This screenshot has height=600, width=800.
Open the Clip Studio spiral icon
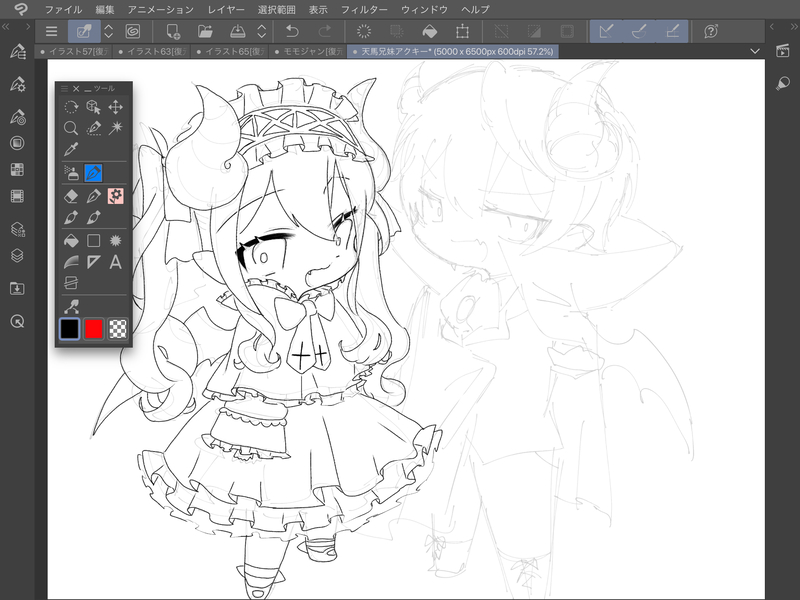pyautogui.click(x=133, y=31)
